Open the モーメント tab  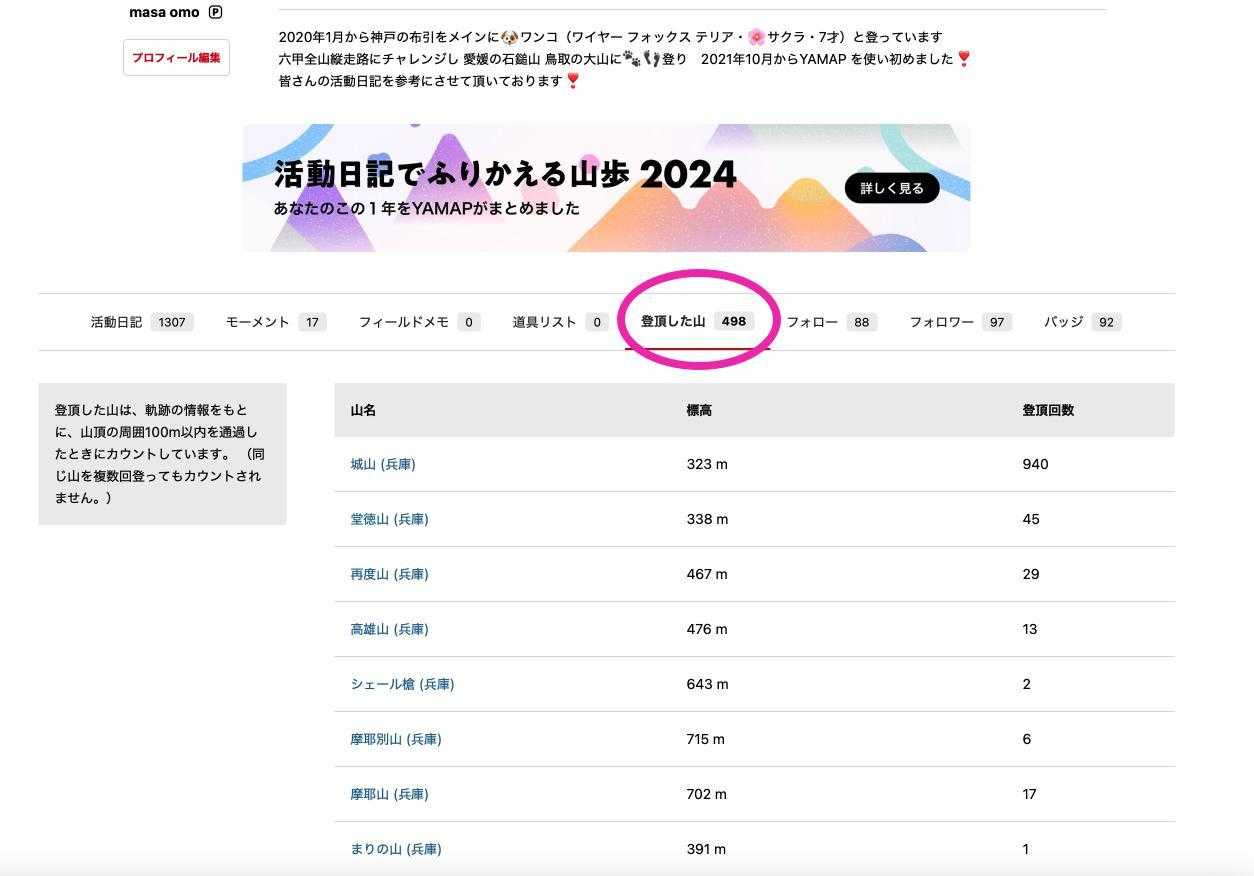(275, 322)
